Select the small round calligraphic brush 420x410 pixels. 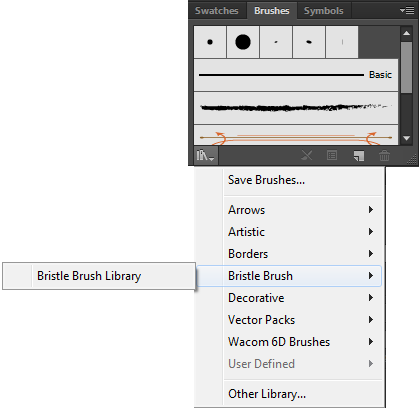(210, 42)
